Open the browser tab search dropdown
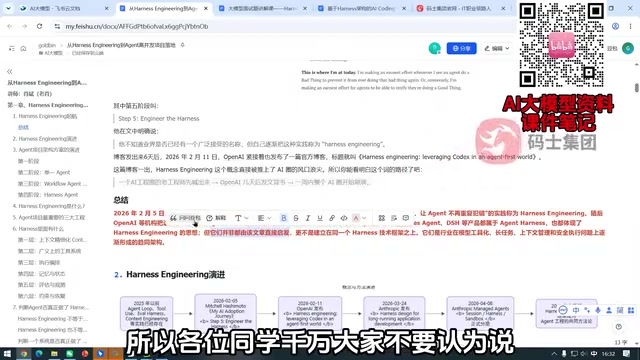This screenshot has width=640, height=360. [x=8, y=8]
